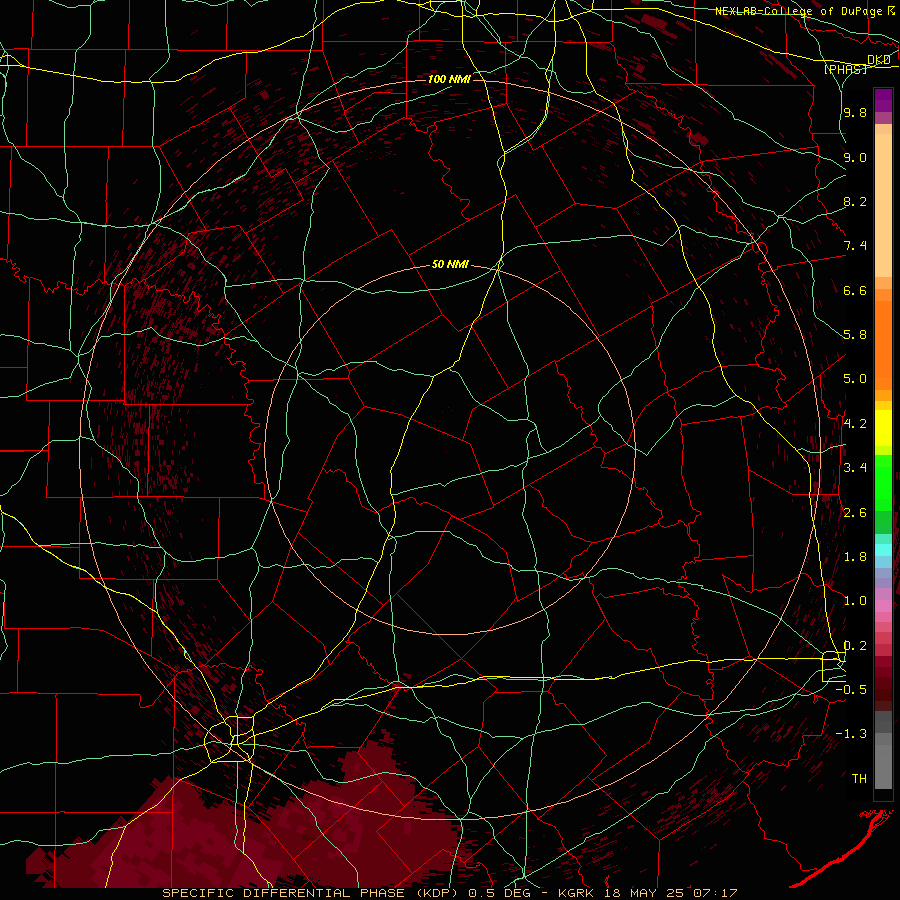Image resolution: width=900 pixels, height=900 pixels.
Task: Click the 7.4 value on color scale
Action: (x=855, y=246)
